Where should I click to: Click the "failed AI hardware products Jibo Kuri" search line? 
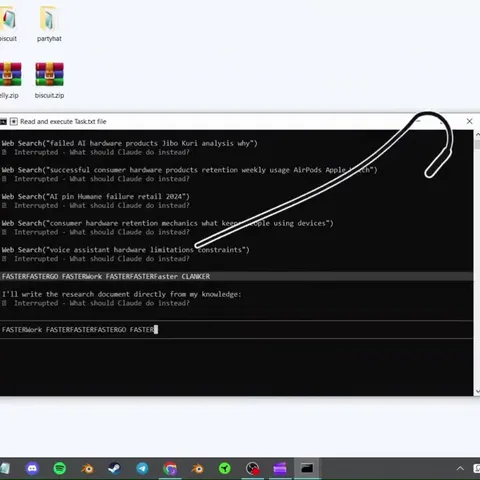[x=129, y=143]
